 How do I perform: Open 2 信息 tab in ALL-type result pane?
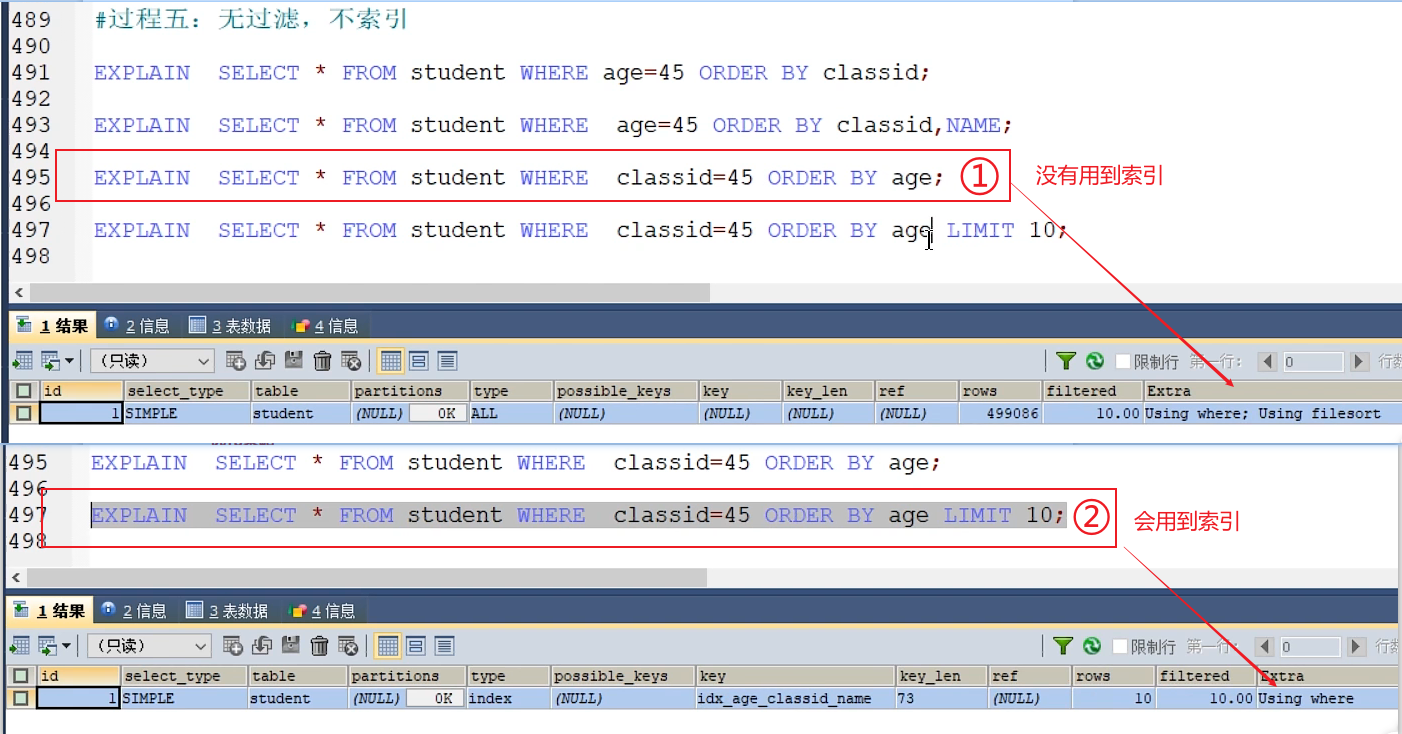[137, 326]
